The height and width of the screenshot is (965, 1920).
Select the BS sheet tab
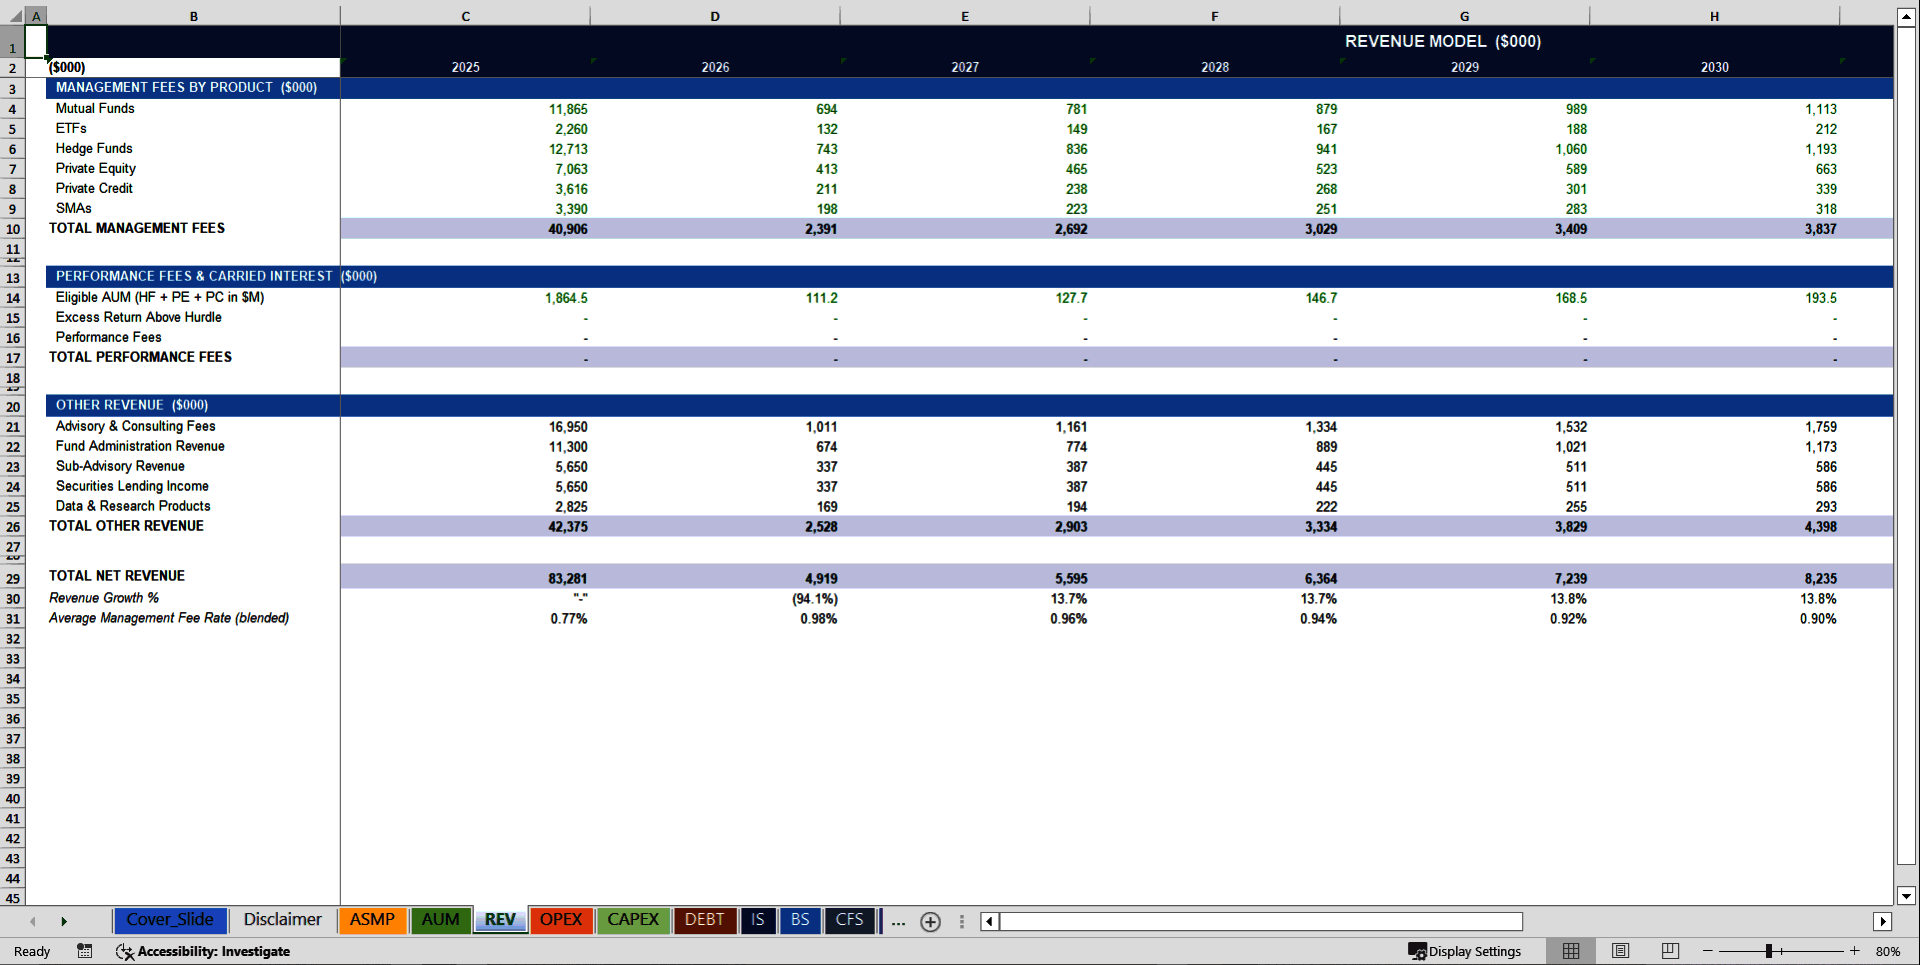point(799,920)
